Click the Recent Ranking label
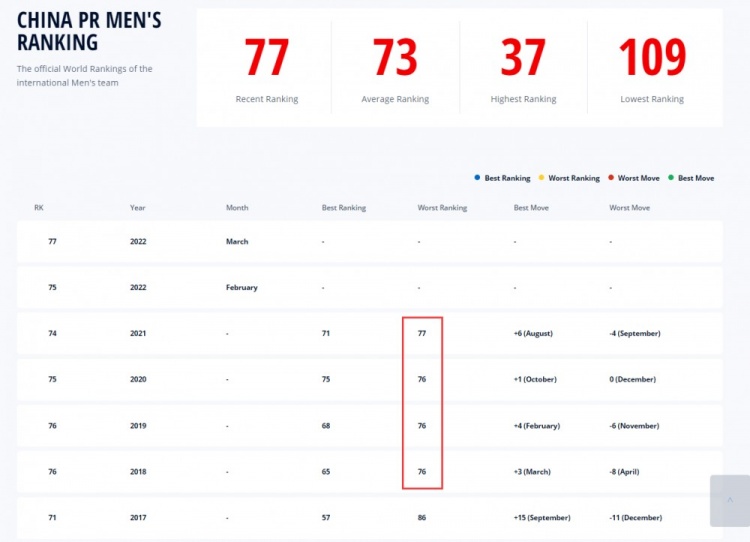This screenshot has height=542, width=750. [x=267, y=99]
